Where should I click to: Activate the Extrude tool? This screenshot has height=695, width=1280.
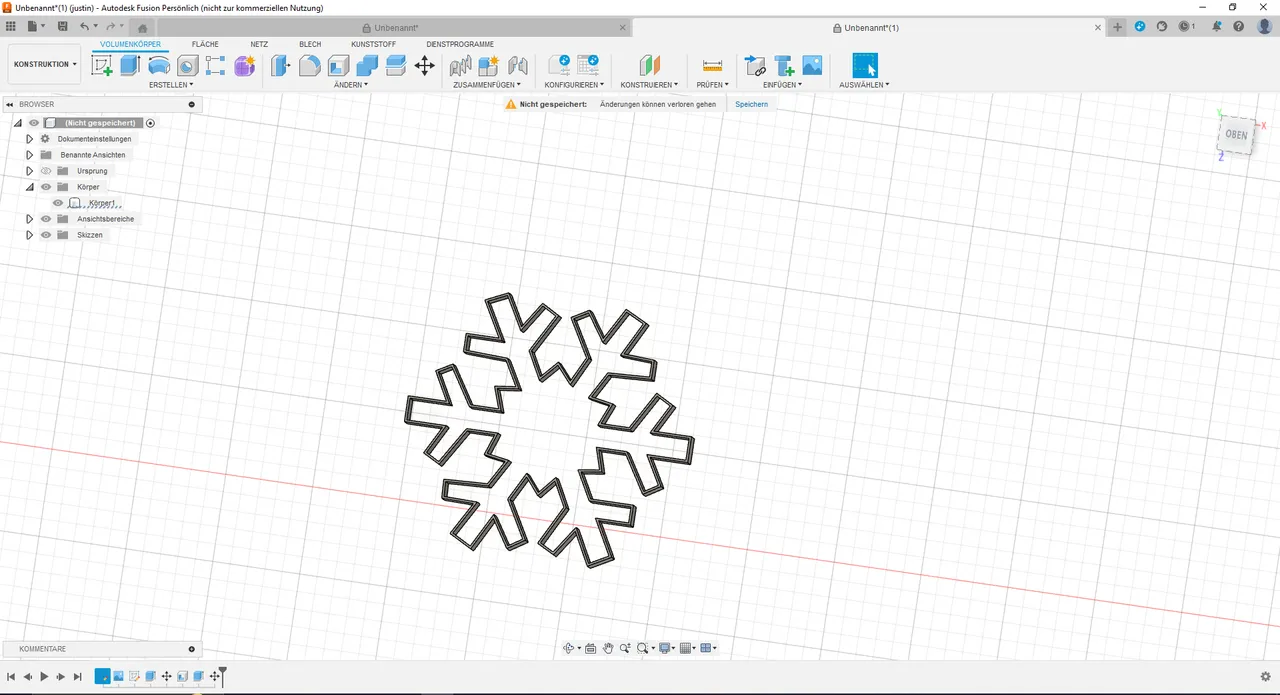click(x=129, y=65)
